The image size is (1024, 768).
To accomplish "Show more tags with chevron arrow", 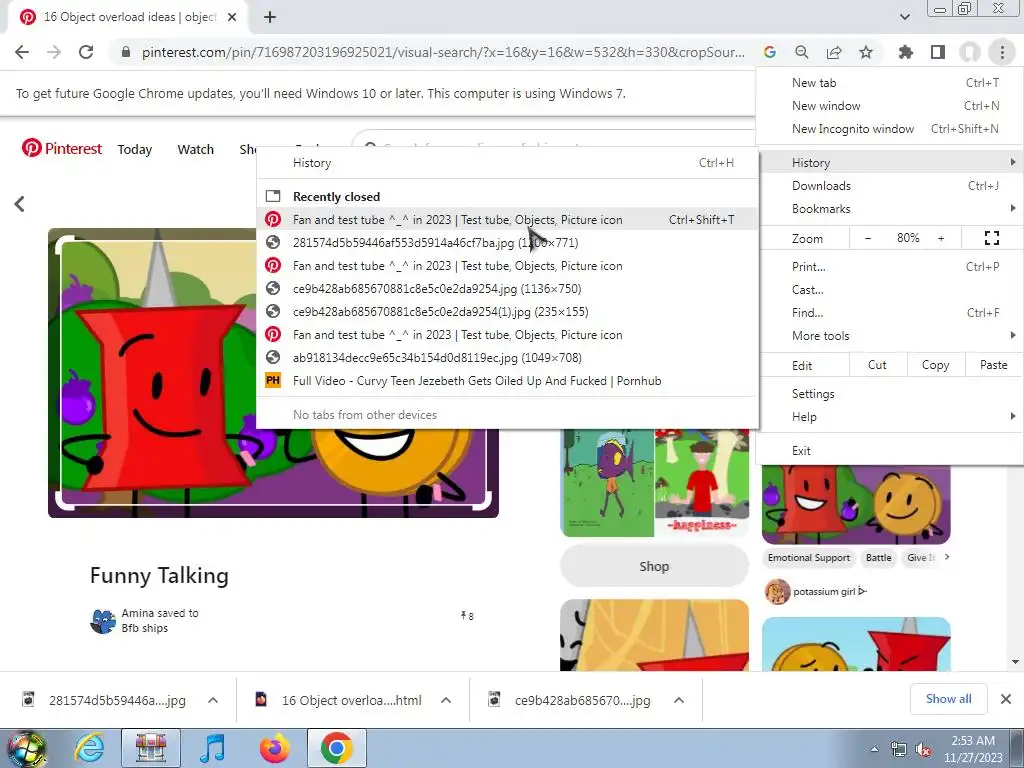I will (947, 557).
